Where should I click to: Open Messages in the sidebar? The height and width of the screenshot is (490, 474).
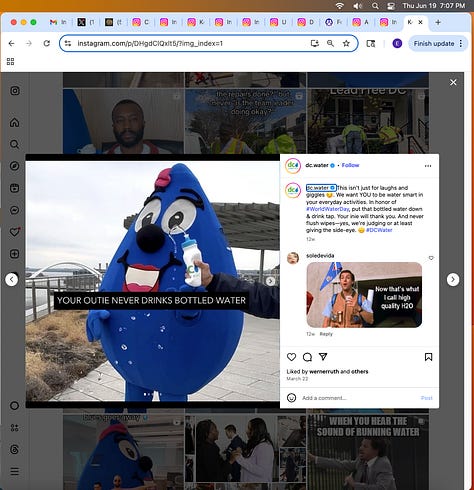[14, 210]
